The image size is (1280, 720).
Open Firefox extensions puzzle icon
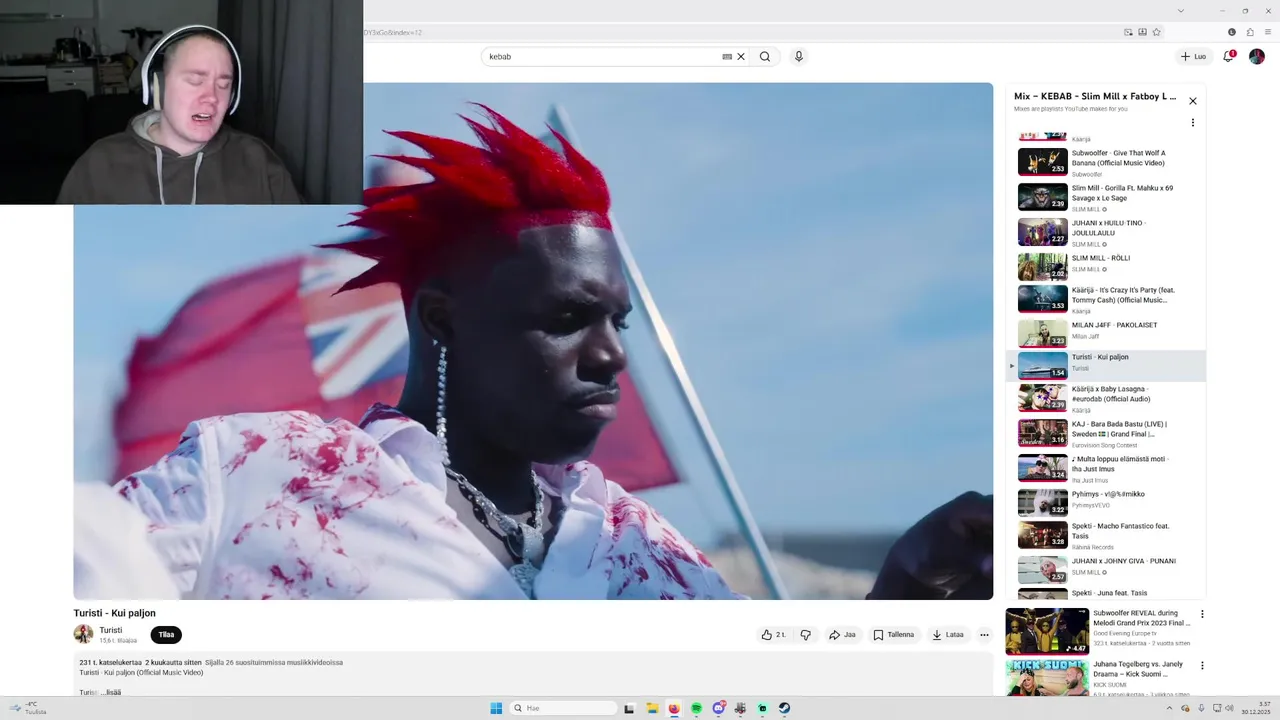1250,32
